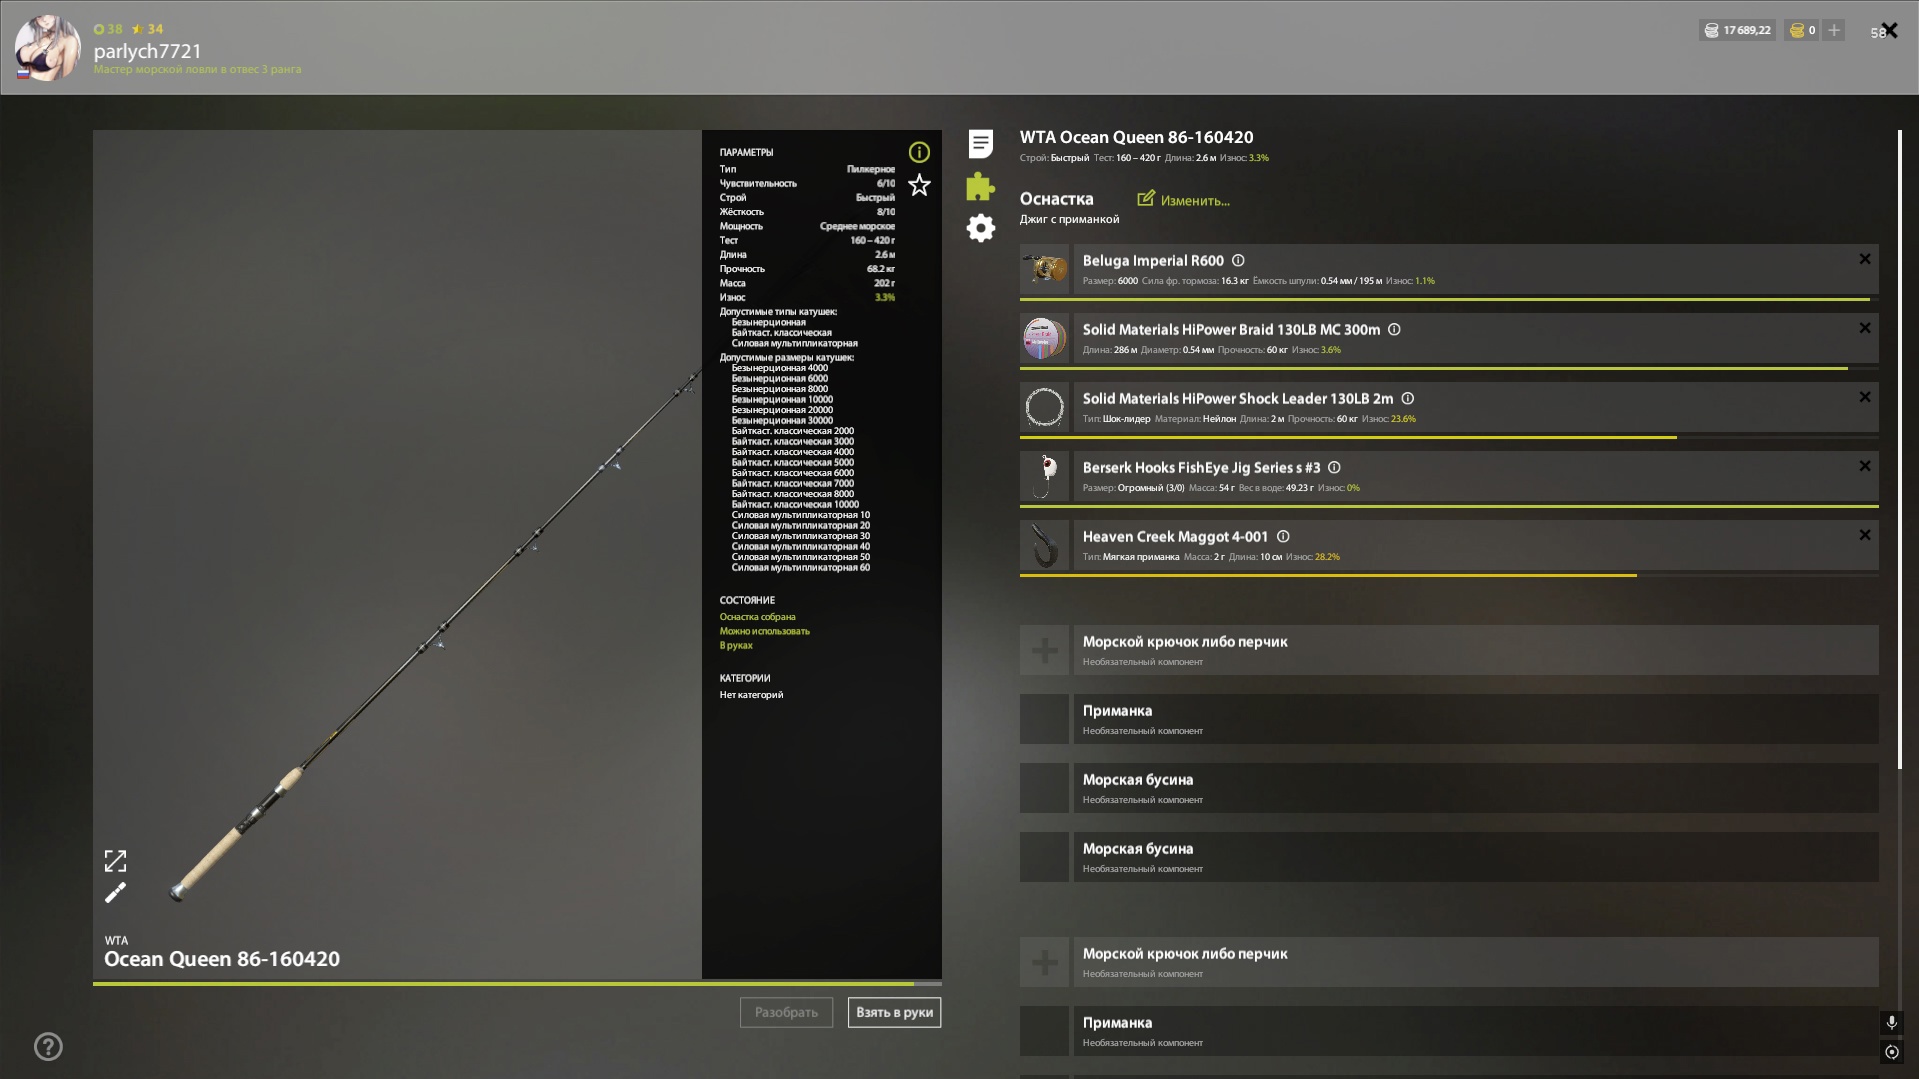
Task: Click the Разобрать button
Action: [x=786, y=1013]
